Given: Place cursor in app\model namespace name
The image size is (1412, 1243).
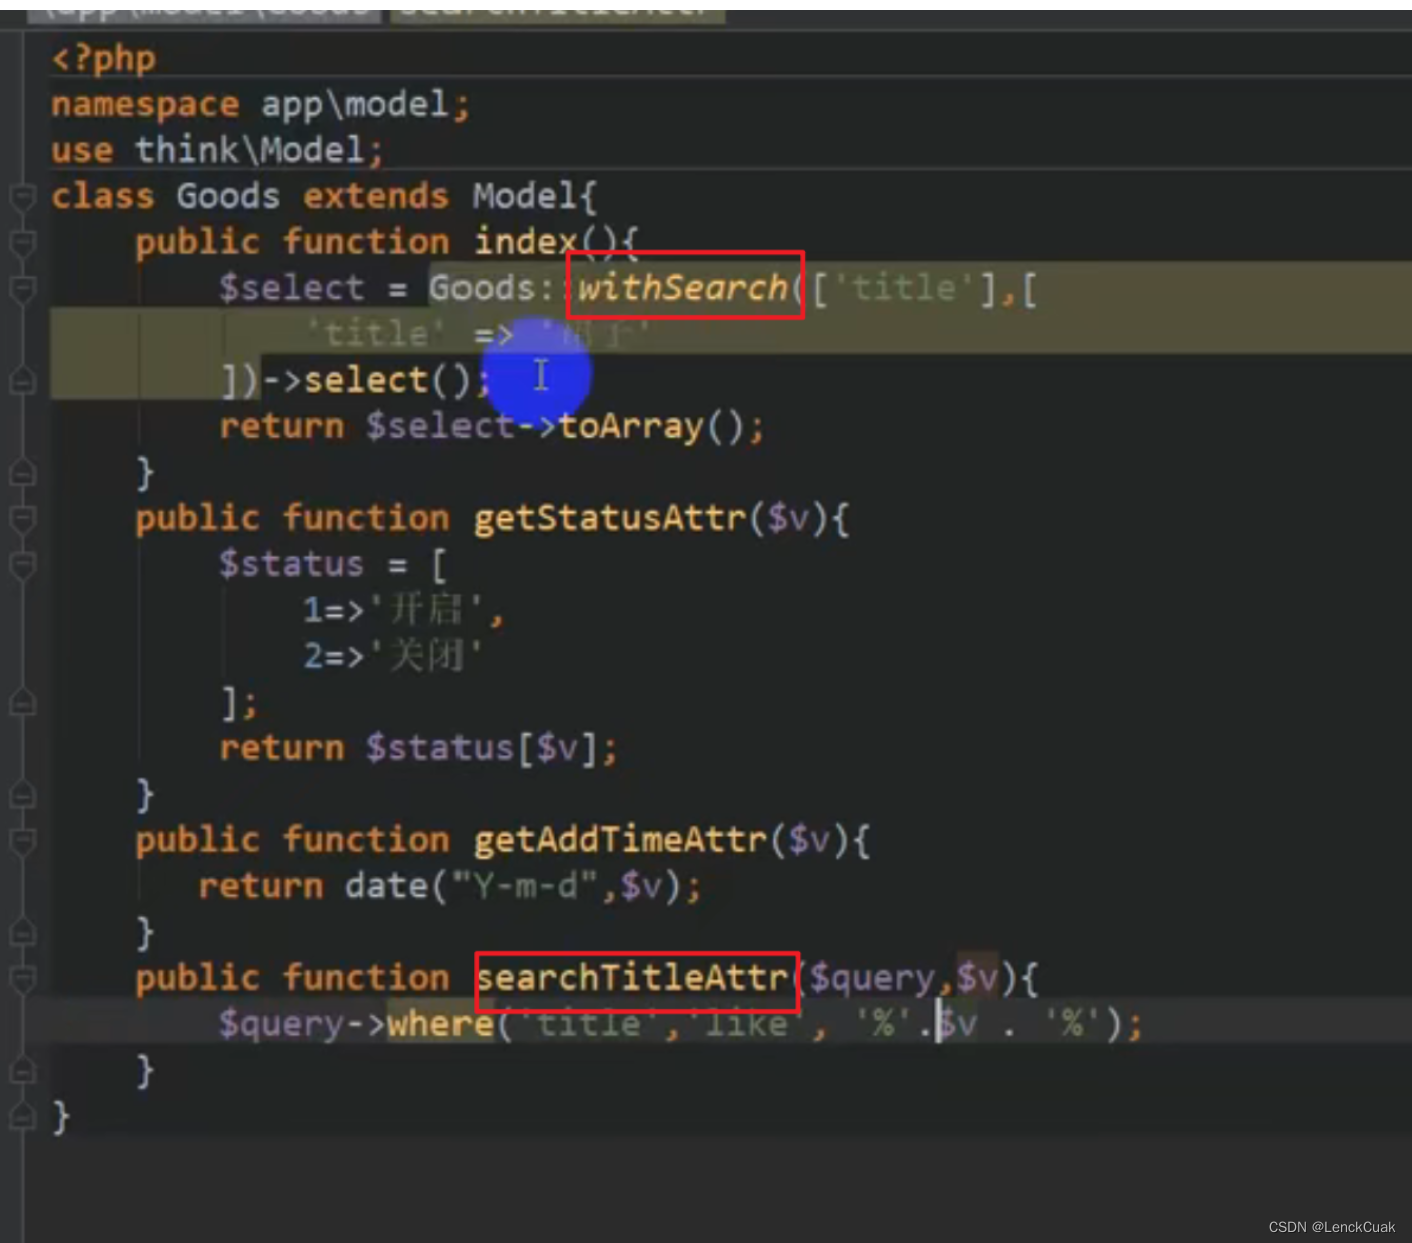Looking at the screenshot, I should tap(354, 104).
